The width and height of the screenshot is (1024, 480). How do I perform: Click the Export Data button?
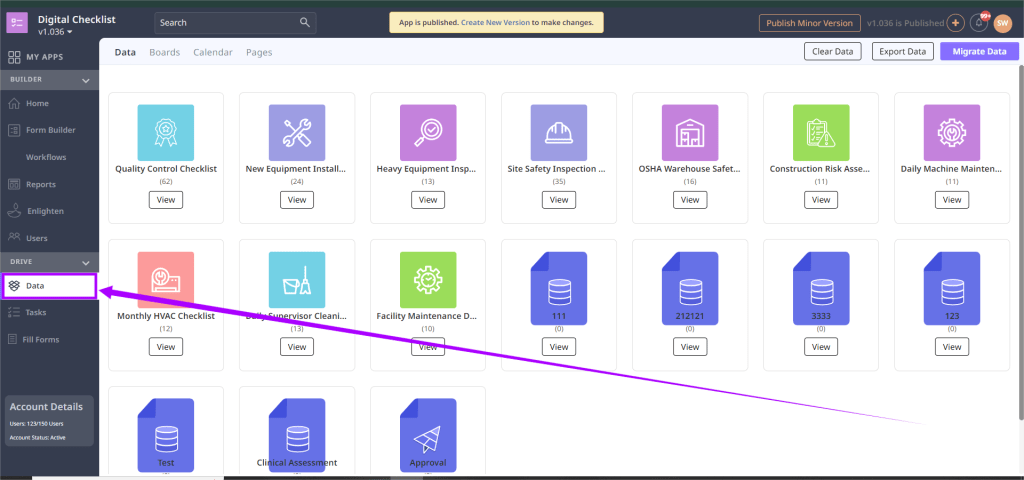[x=902, y=52]
